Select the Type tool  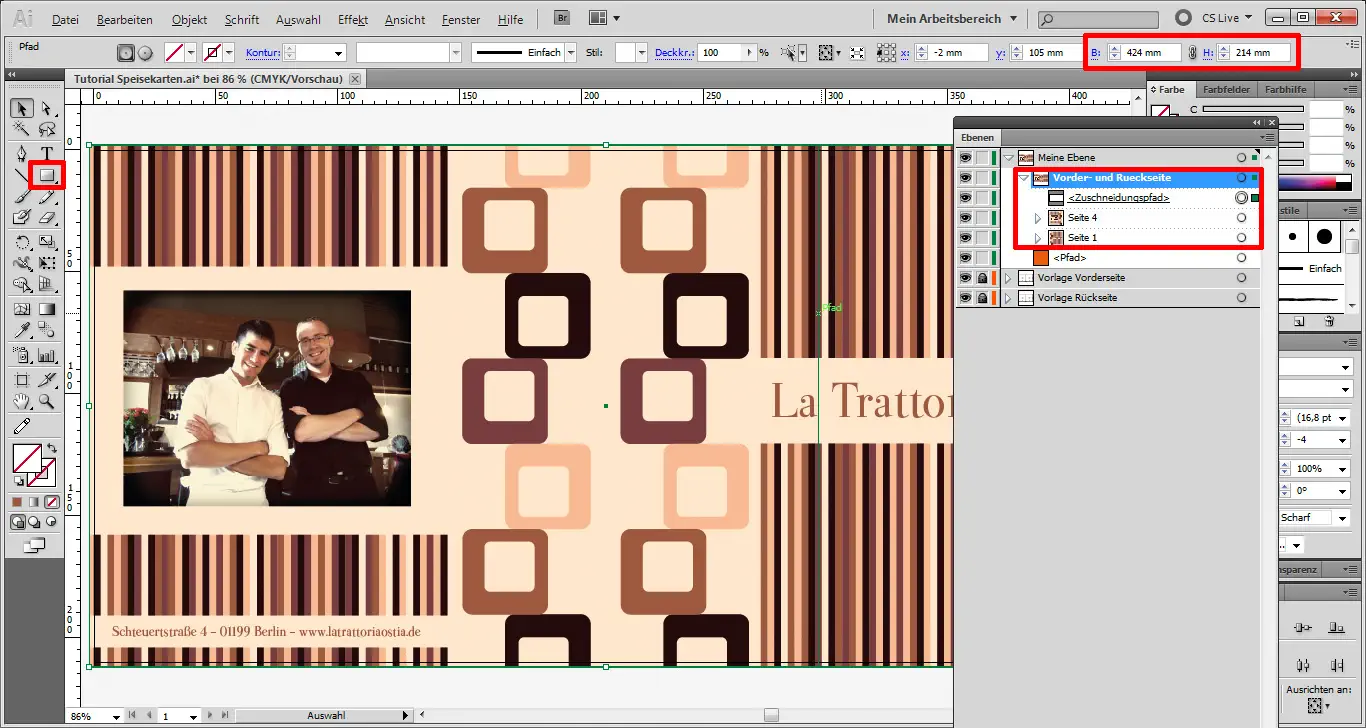tap(46, 153)
